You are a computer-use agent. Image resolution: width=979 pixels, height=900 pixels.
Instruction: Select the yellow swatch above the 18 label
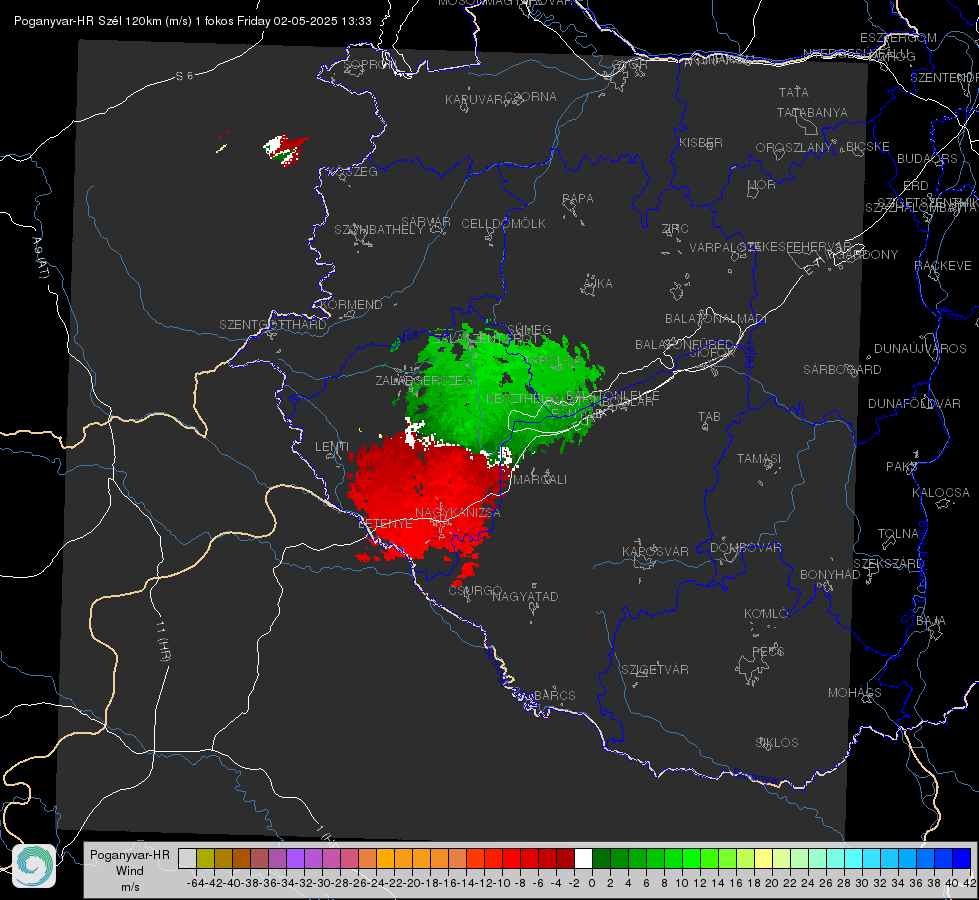(x=763, y=858)
